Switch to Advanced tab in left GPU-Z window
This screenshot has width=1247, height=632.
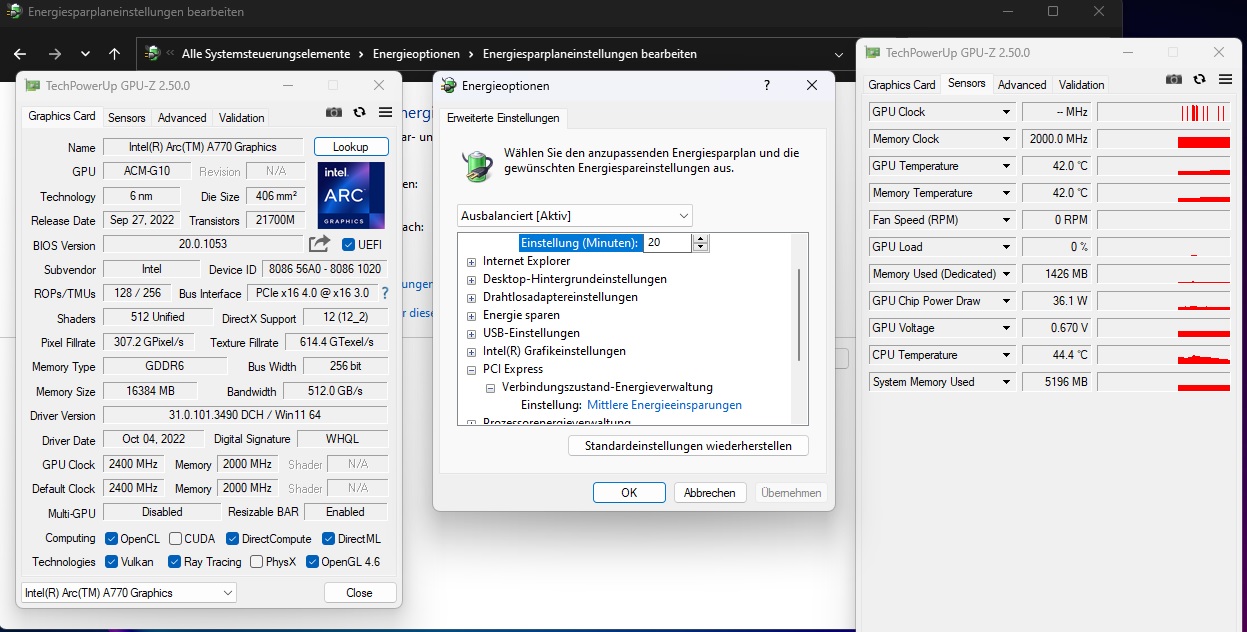(182, 117)
